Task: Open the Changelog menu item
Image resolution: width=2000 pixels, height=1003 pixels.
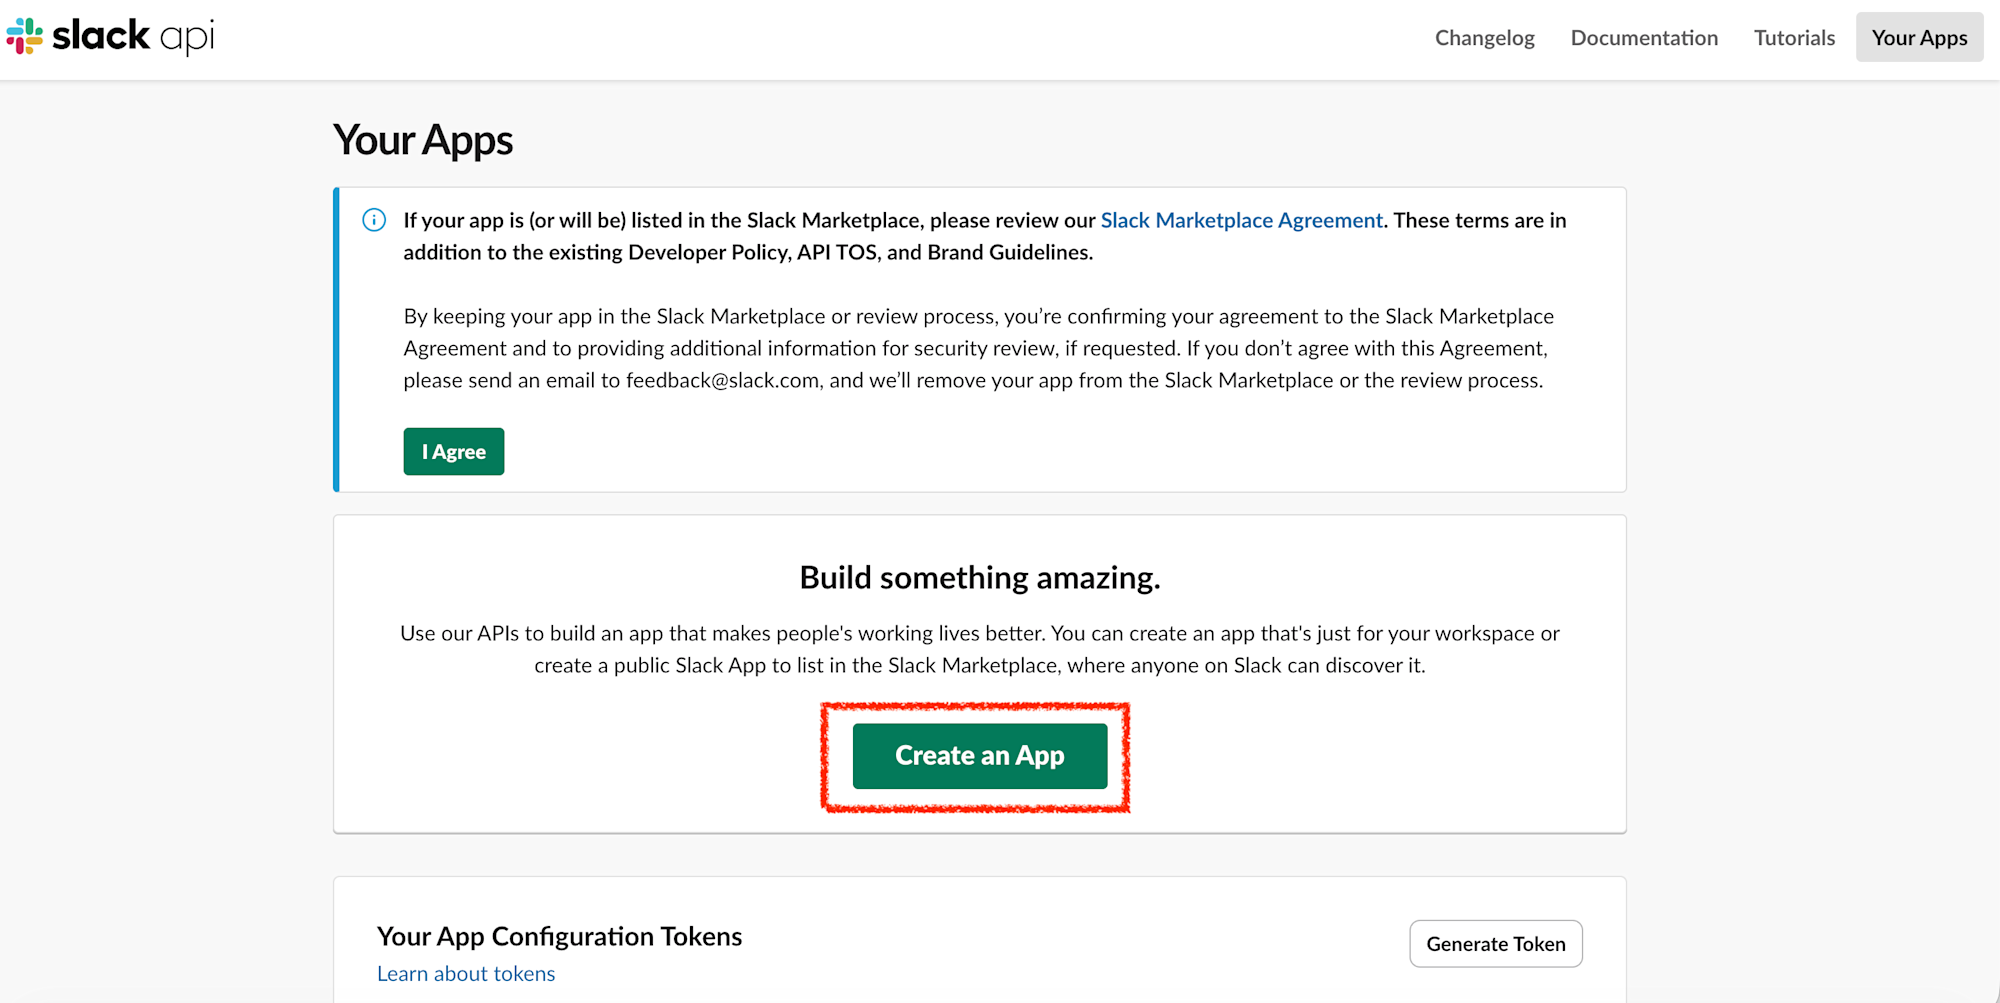Action: (x=1484, y=38)
